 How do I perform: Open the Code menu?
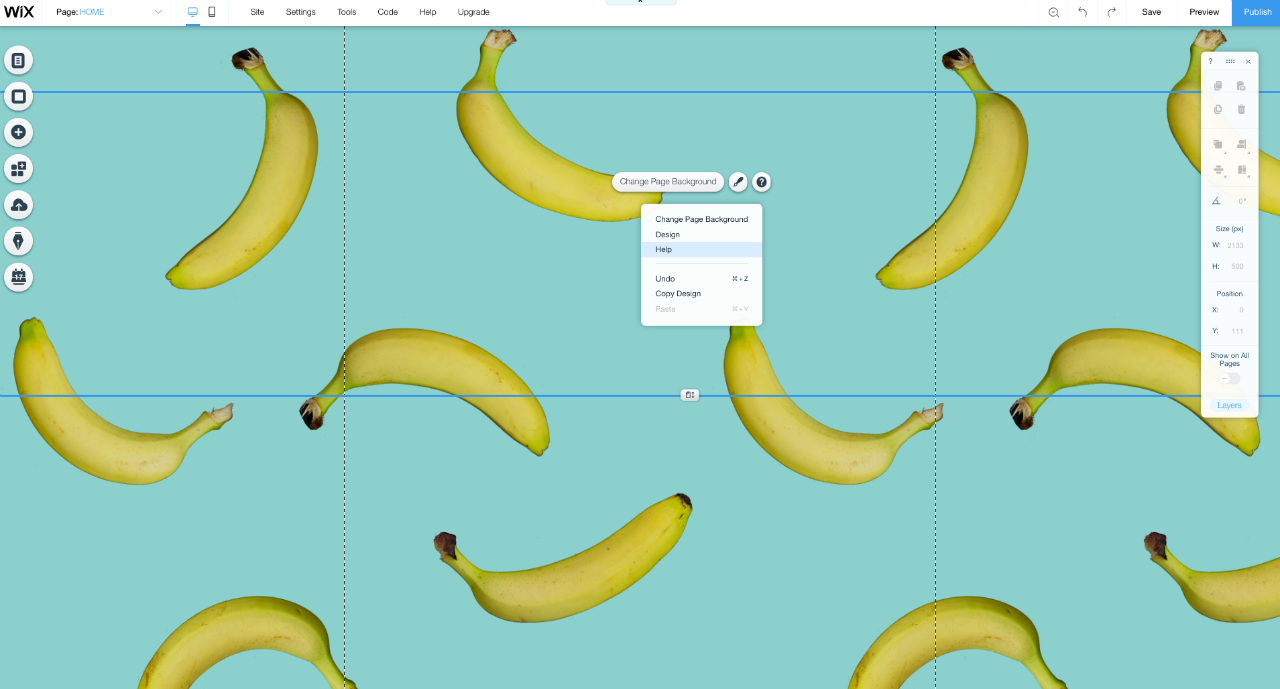coord(387,12)
